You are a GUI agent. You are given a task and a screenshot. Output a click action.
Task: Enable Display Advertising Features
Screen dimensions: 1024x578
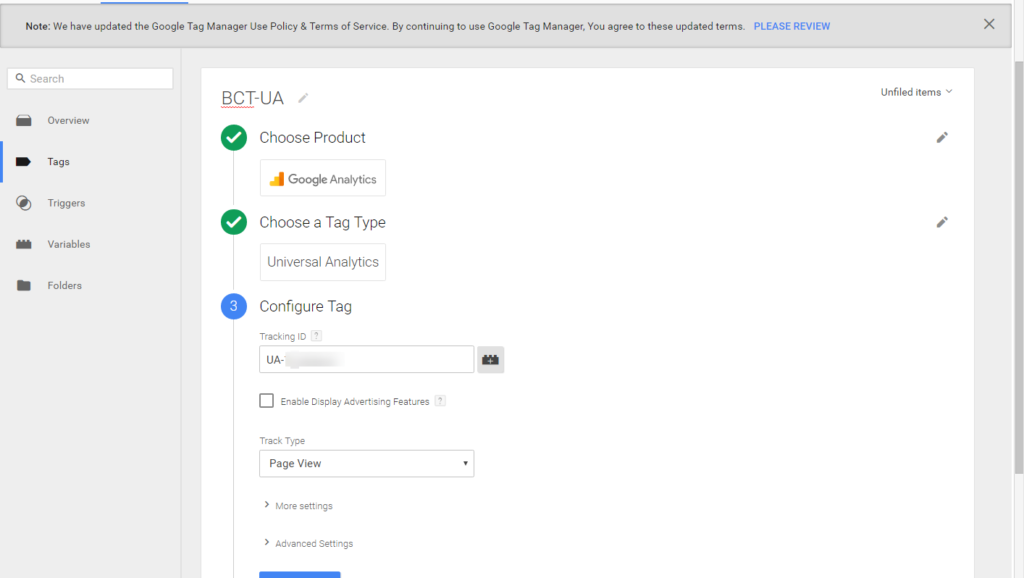coord(266,399)
